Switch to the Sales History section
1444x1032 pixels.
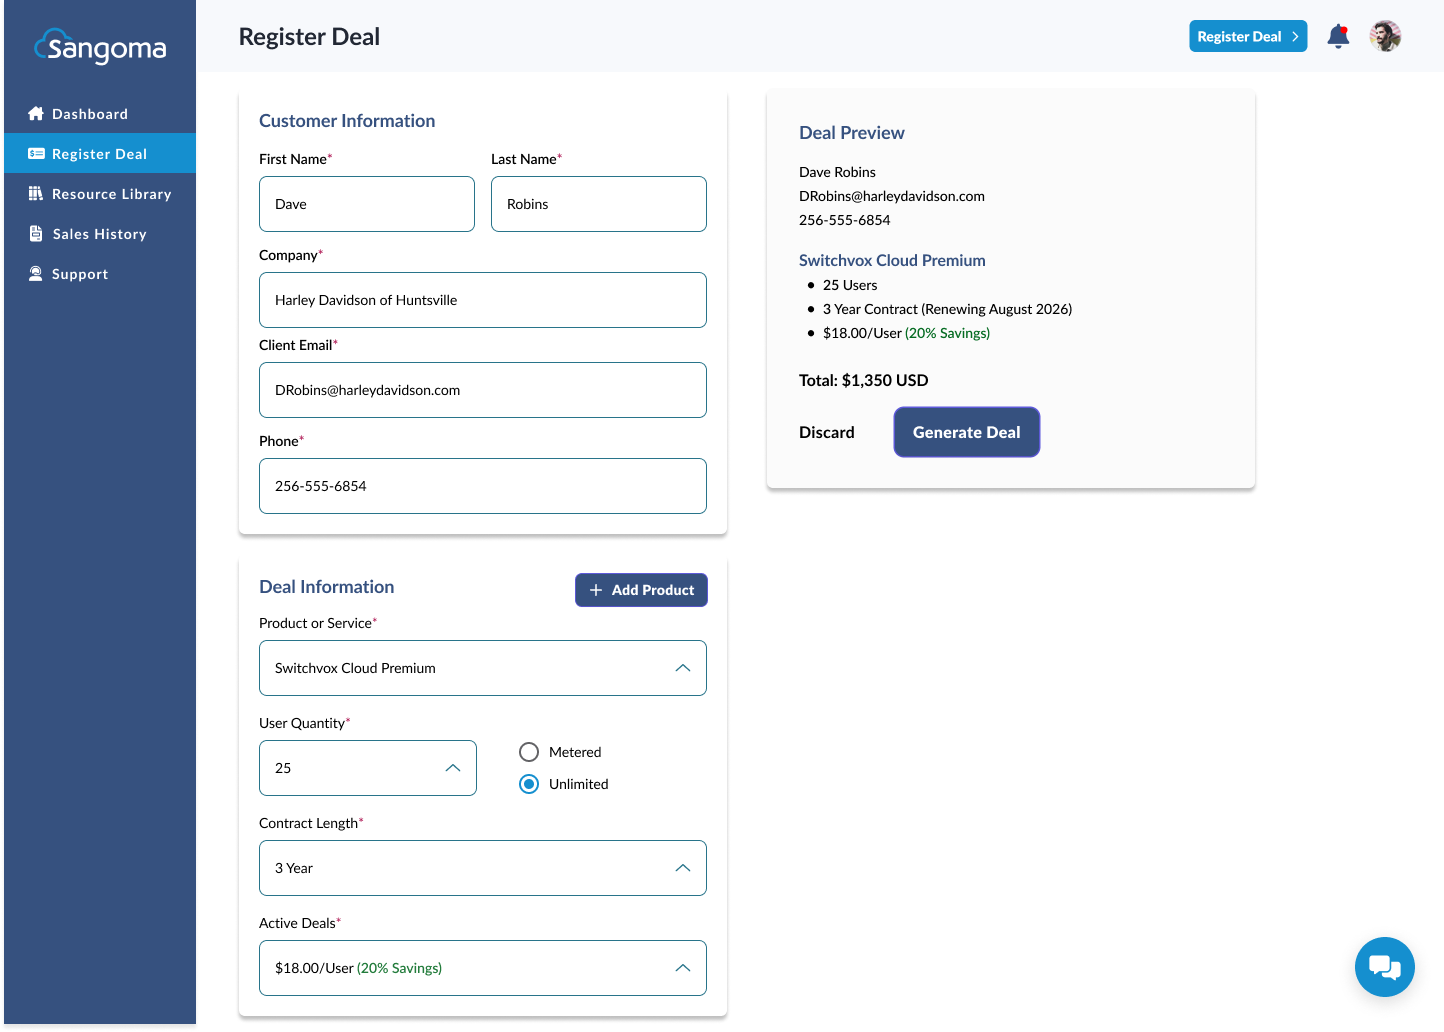100,233
